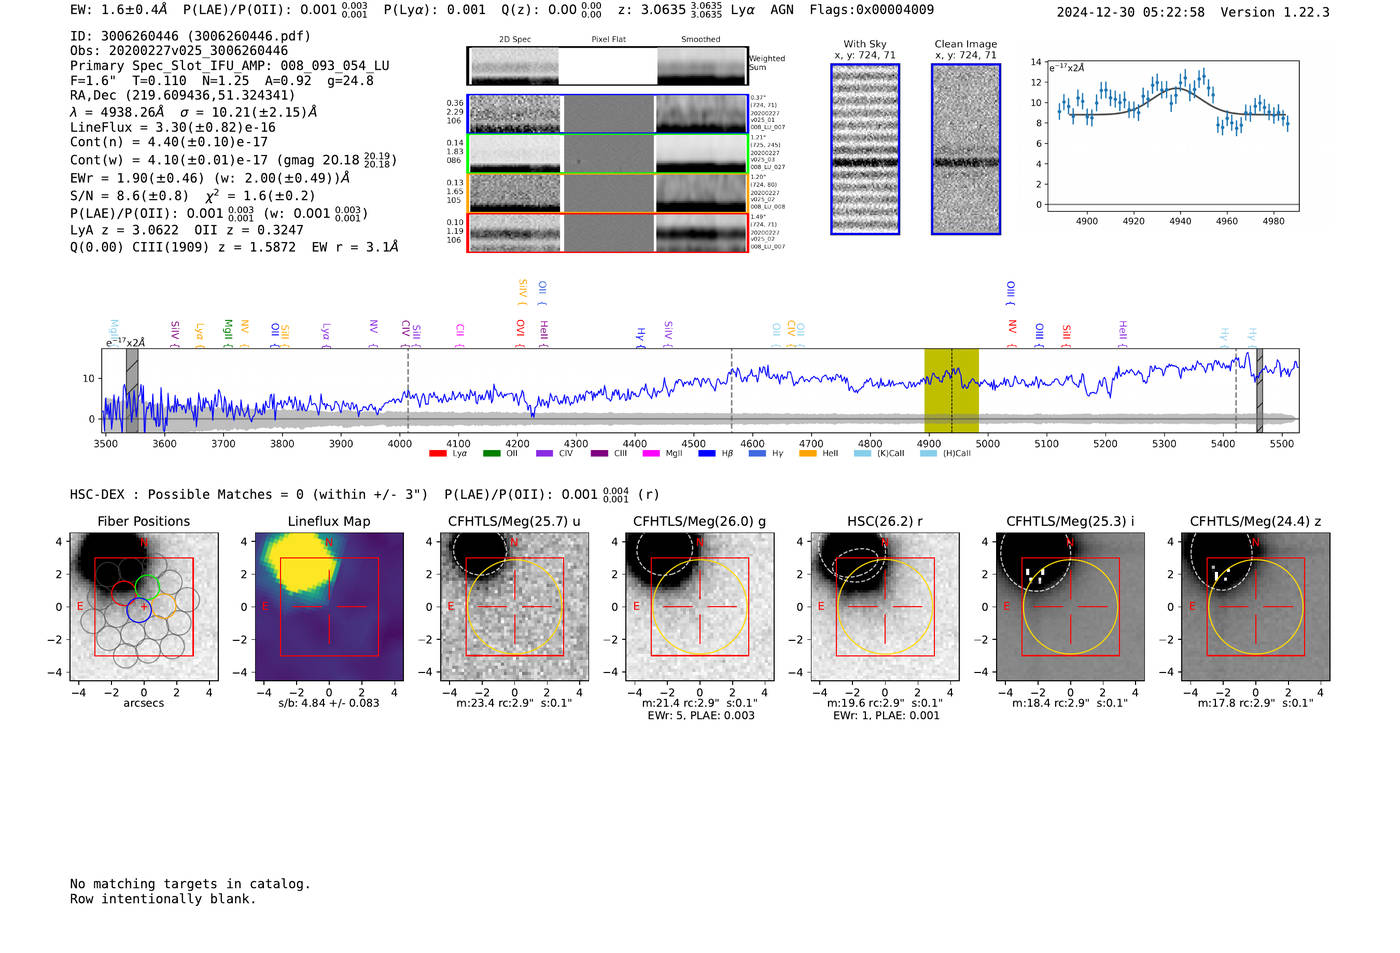Open the HSC(26.2) r cutout

[x=885, y=607]
